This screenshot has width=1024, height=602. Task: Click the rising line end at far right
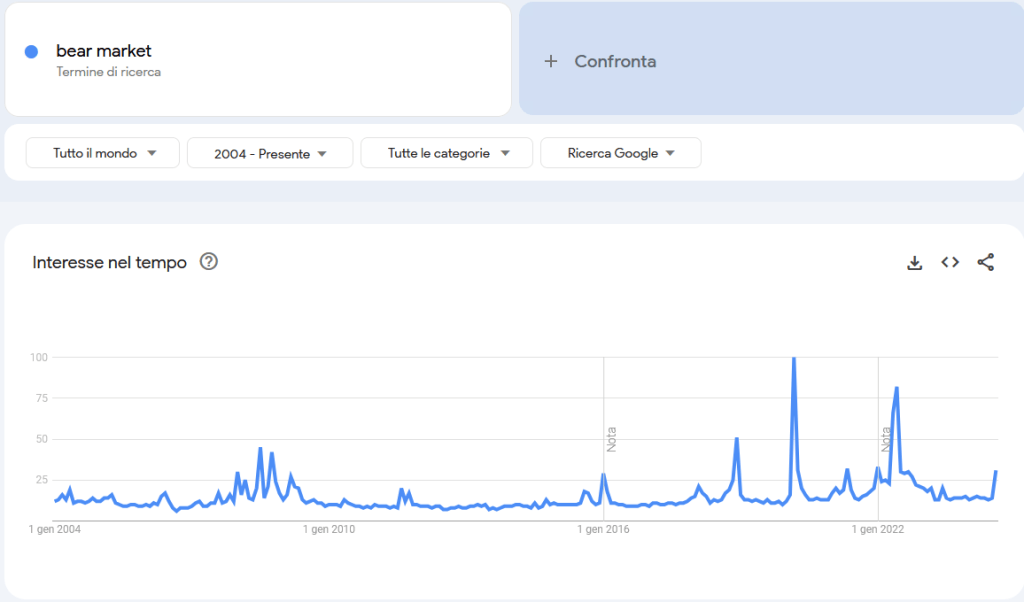click(996, 471)
